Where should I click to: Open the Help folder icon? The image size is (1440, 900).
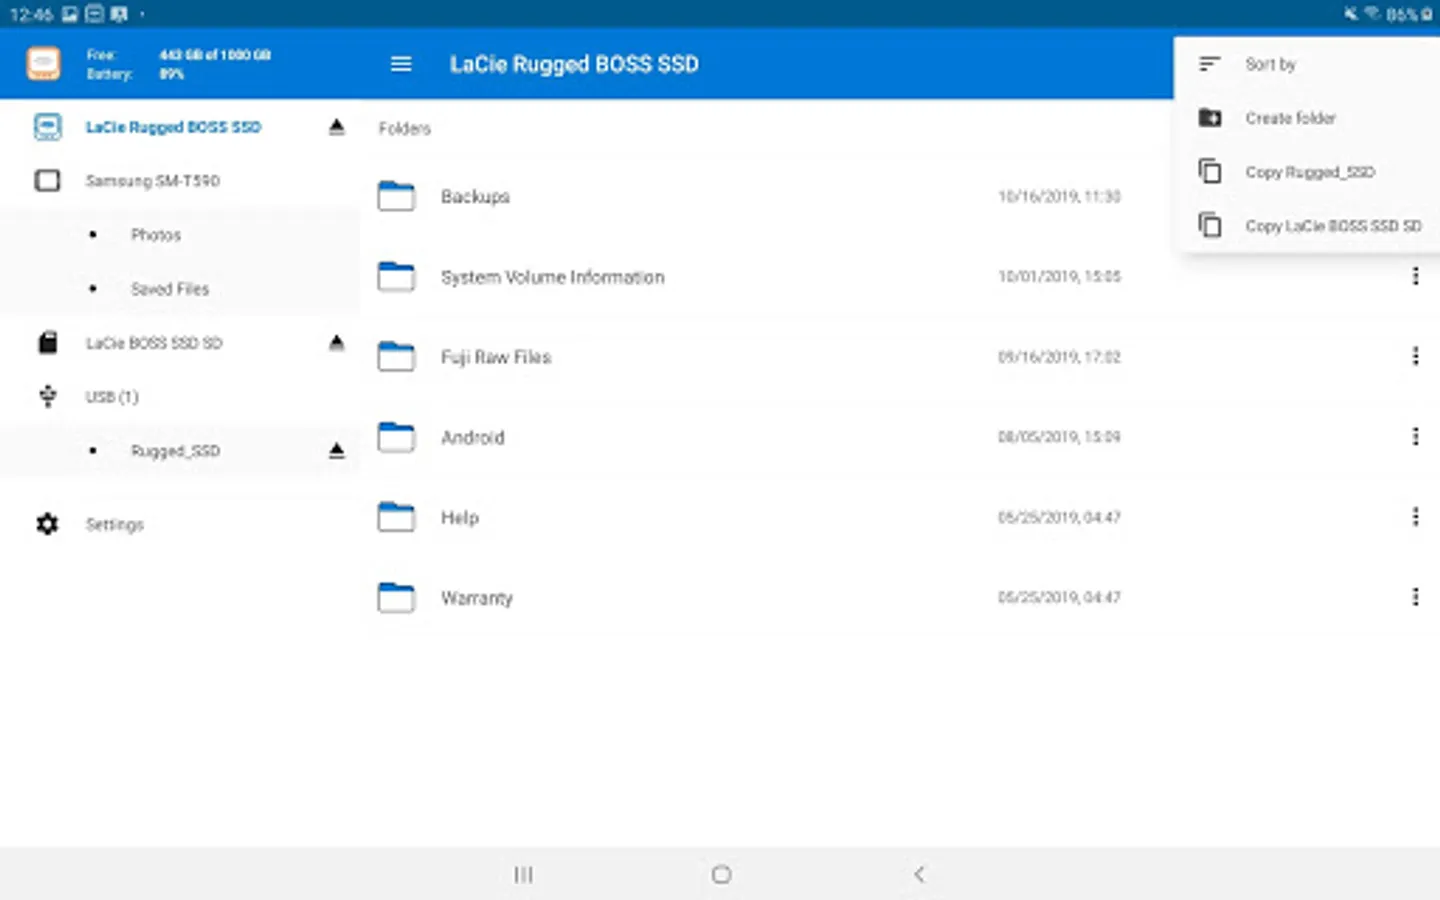[396, 517]
